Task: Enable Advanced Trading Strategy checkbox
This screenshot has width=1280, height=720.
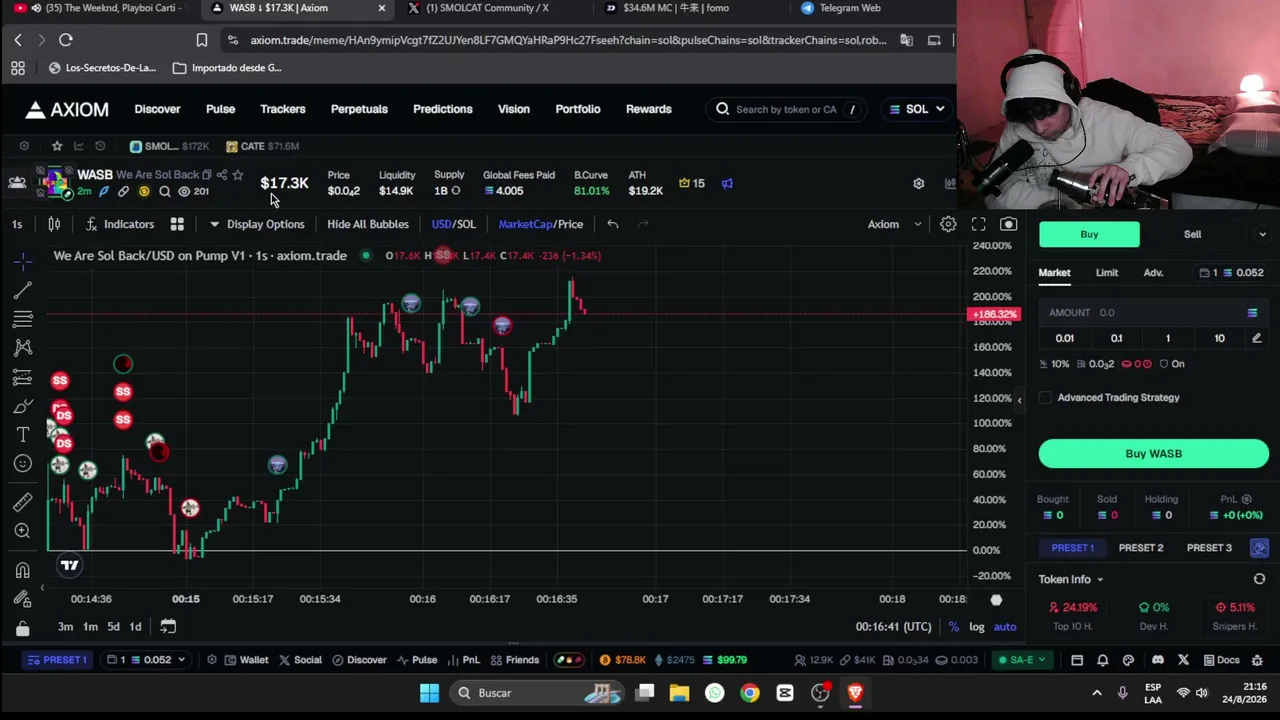Action: pos(1045,398)
